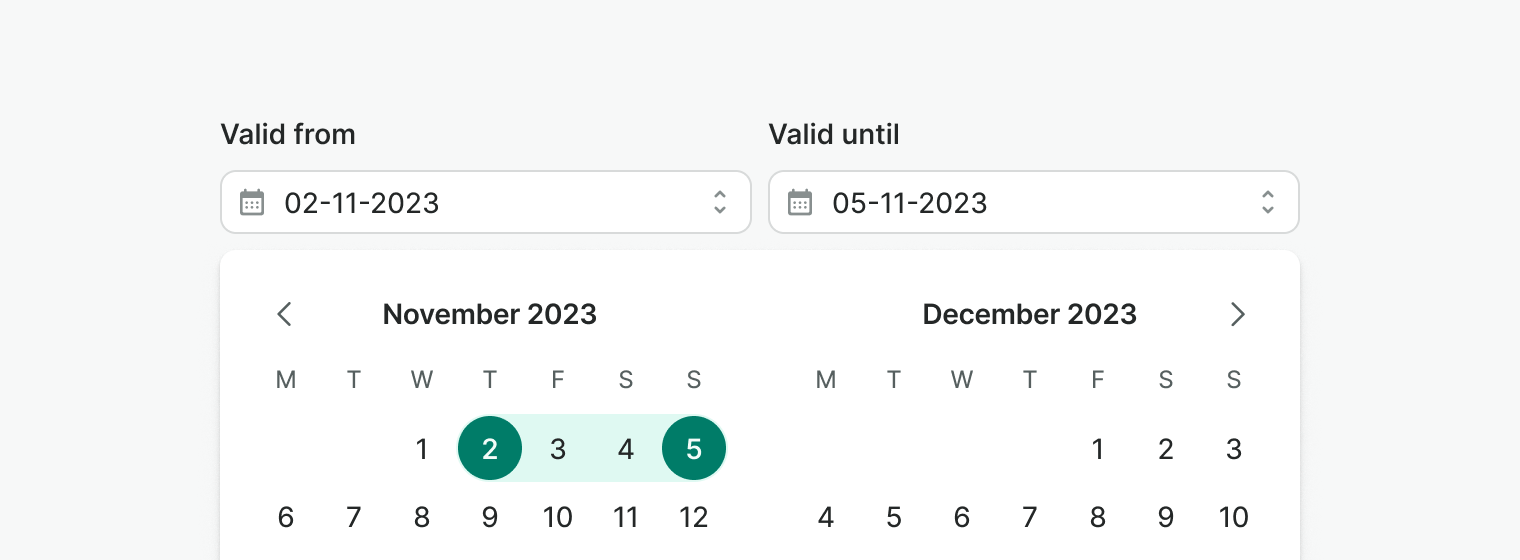This screenshot has width=1520, height=560.
Task: Choose November 3 in highlighted range
Action: tap(558, 449)
